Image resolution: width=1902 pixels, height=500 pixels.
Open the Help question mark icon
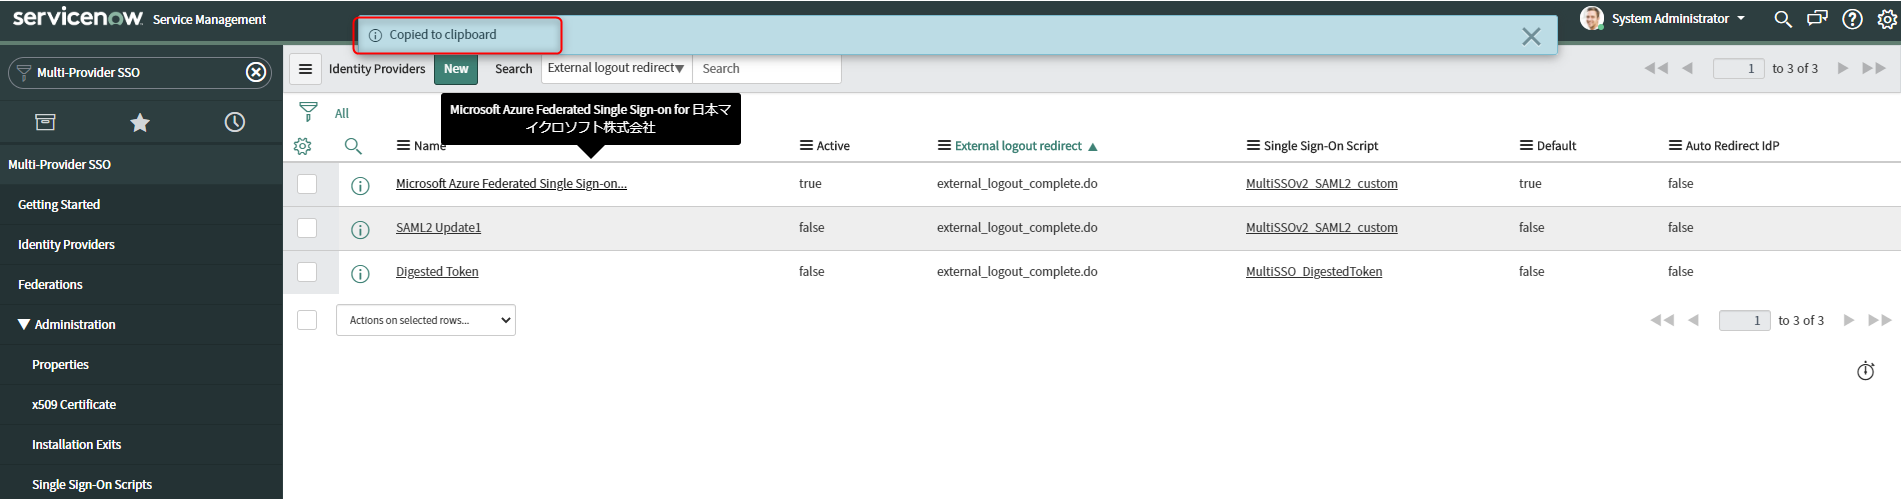[1852, 19]
